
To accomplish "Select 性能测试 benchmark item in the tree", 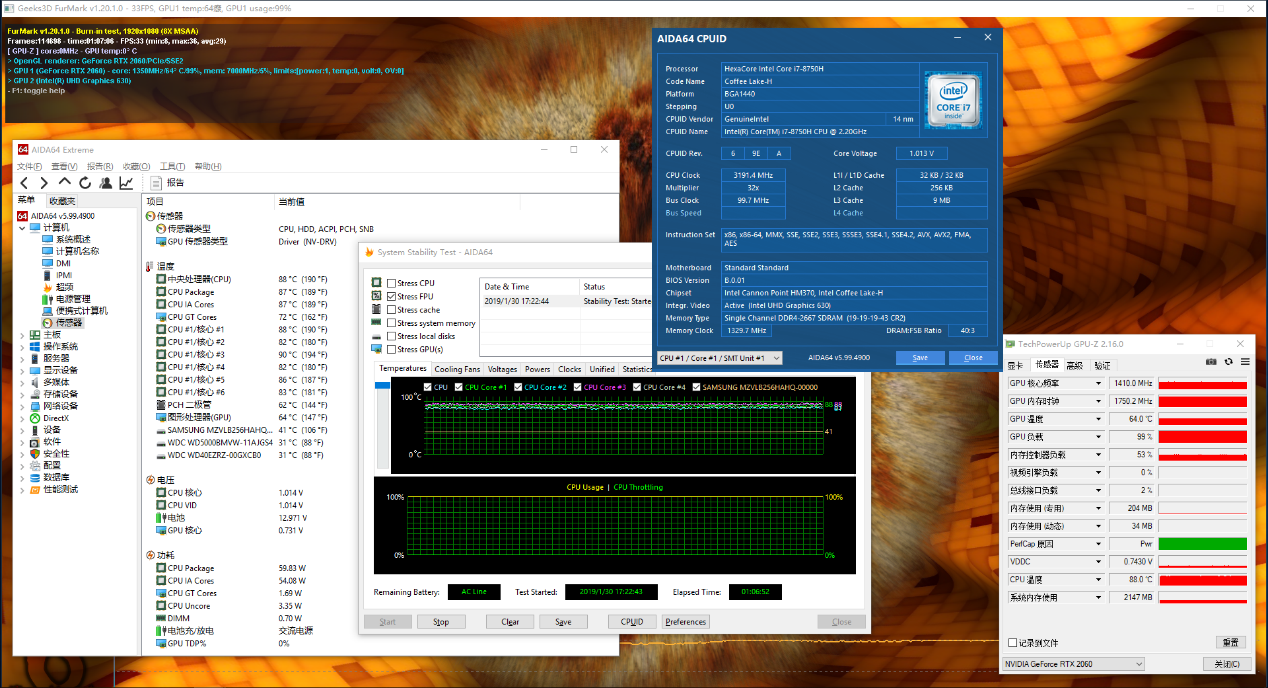I will point(60,489).
